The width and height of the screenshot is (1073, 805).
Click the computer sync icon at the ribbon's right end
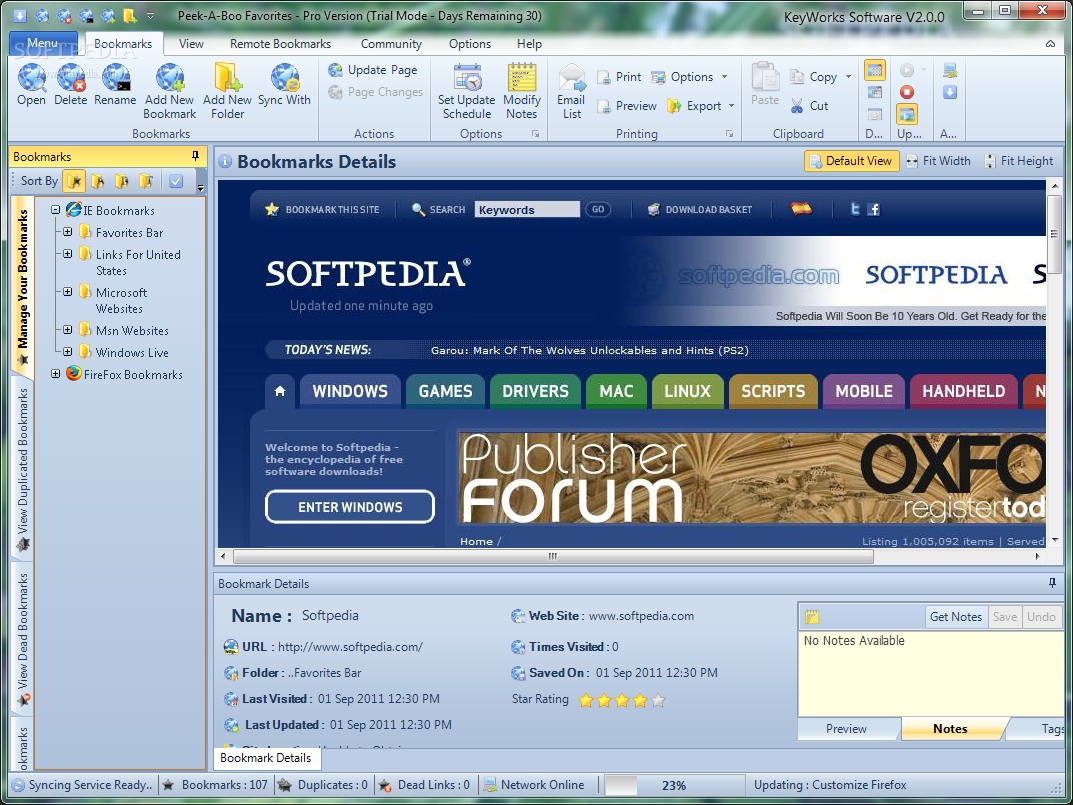click(x=949, y=70)
